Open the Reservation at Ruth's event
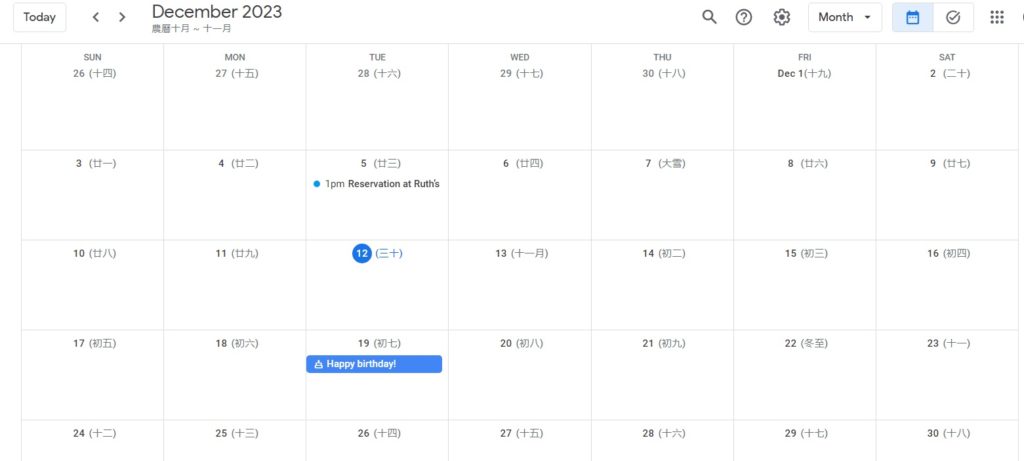 click(x=392, y=184)
